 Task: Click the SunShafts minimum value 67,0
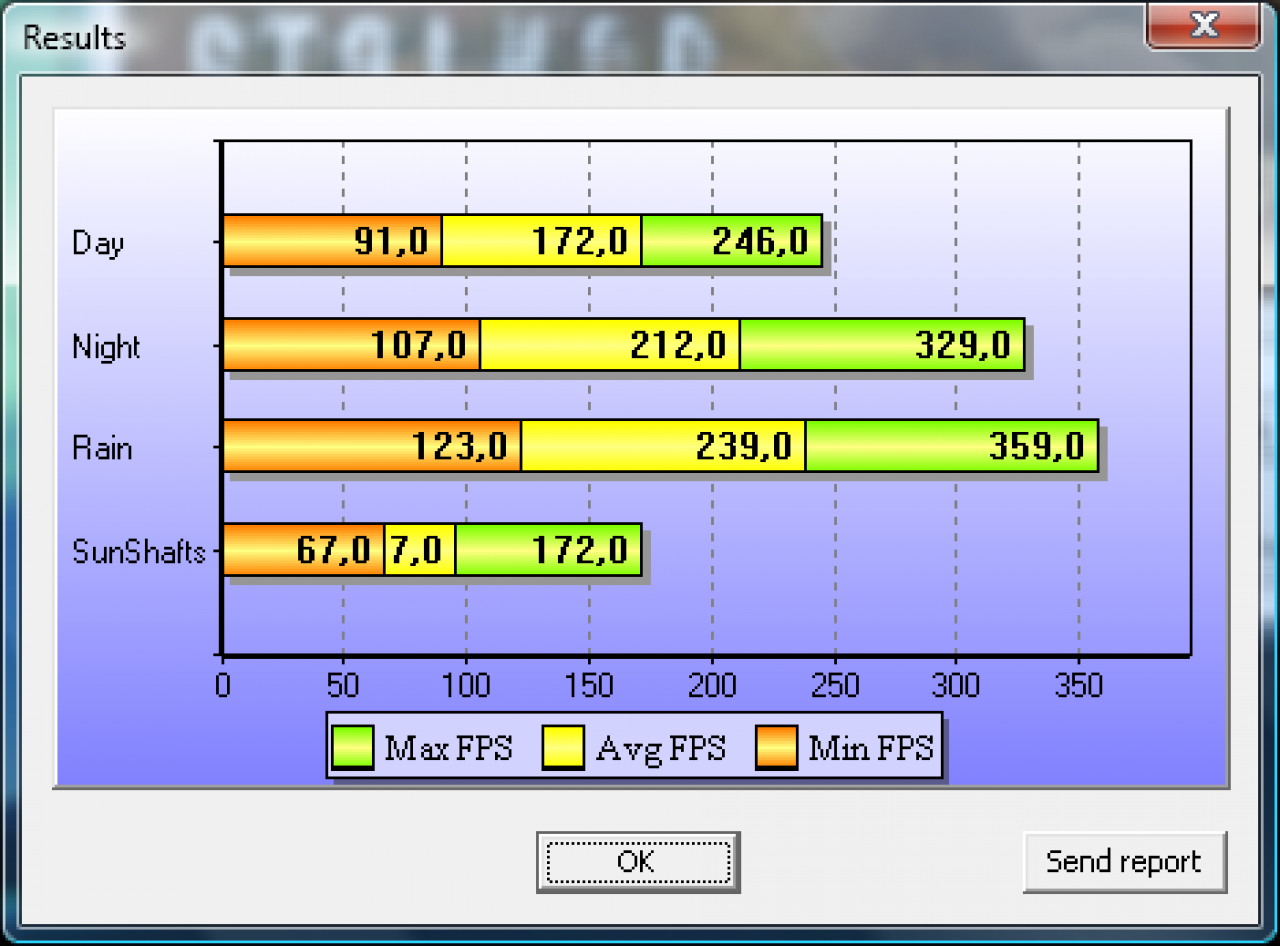tap(334, 549)
